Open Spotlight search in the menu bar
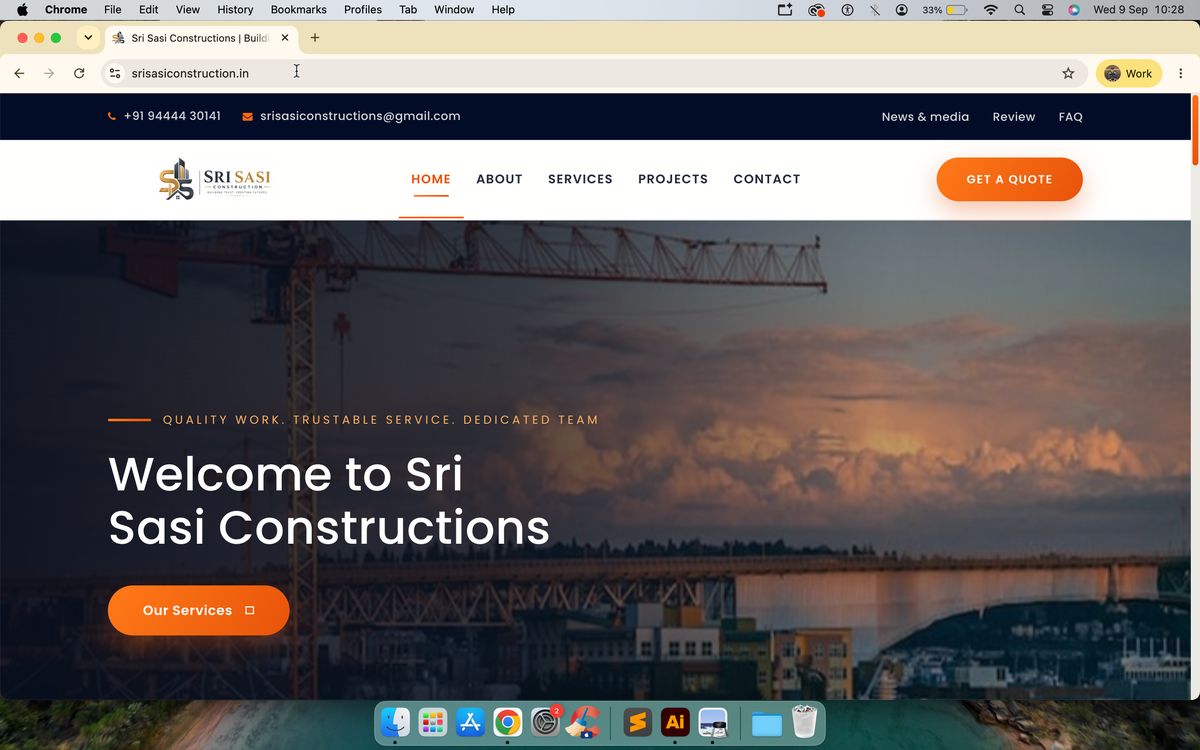Image resolution: width=1200 pixels, height=750 pixels. [x=1019, y=9]
